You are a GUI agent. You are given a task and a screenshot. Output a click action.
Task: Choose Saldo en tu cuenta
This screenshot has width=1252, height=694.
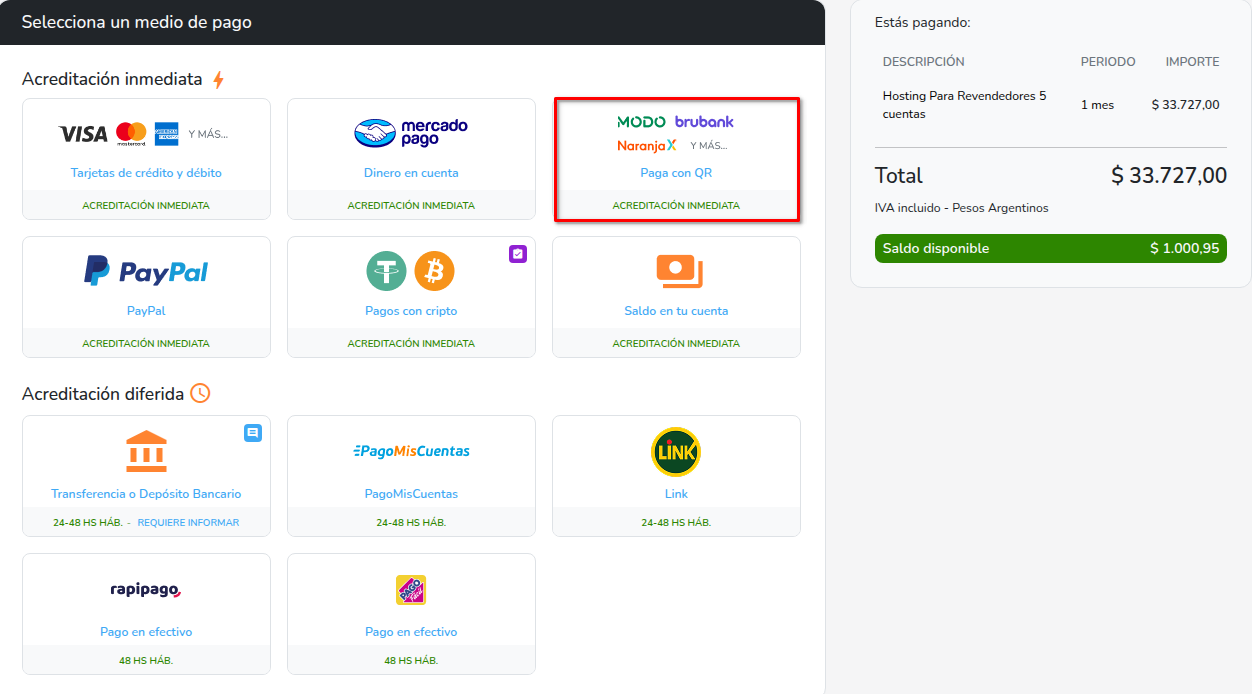(676, 311)
